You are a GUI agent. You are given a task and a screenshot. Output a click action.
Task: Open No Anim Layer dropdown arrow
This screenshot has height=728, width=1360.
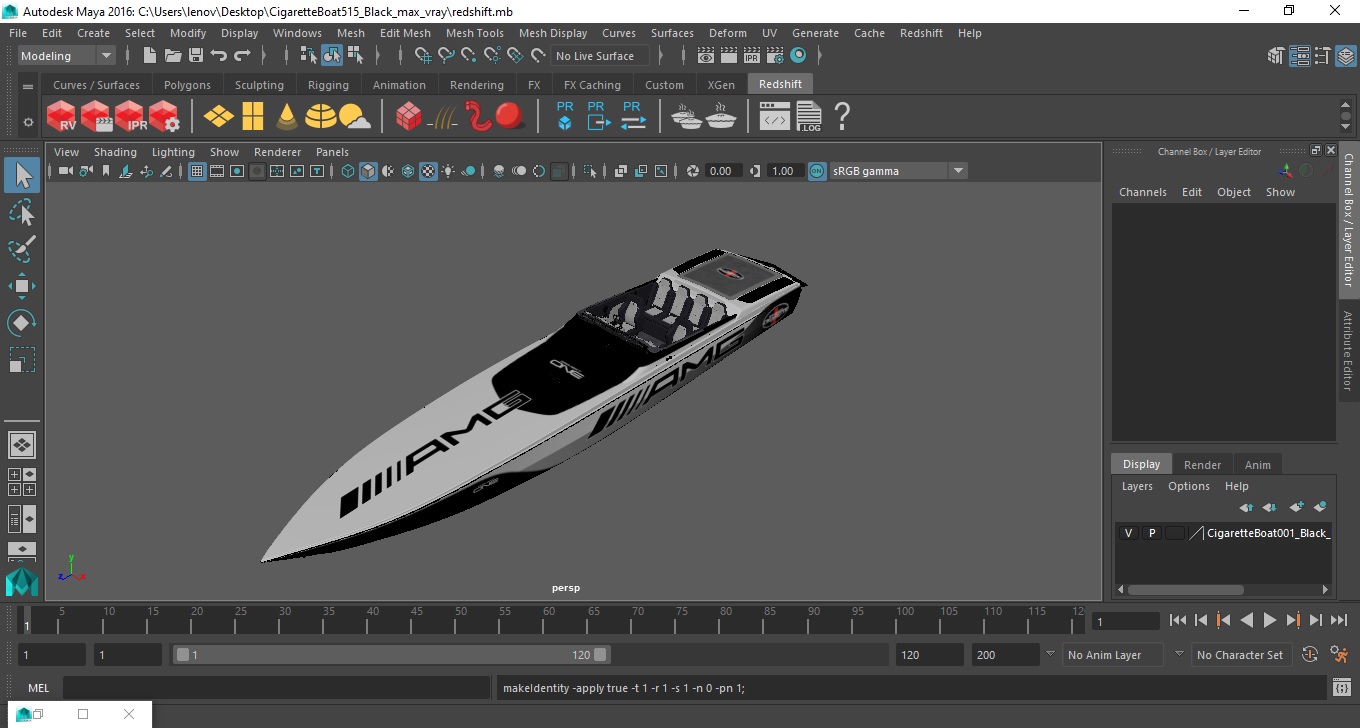[x=1050, y=655]
